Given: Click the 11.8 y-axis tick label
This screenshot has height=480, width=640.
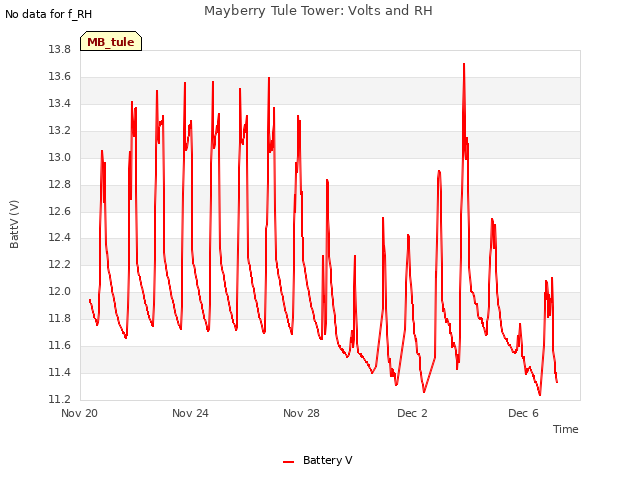Looking at the screenshot, I should pos(60,318).
